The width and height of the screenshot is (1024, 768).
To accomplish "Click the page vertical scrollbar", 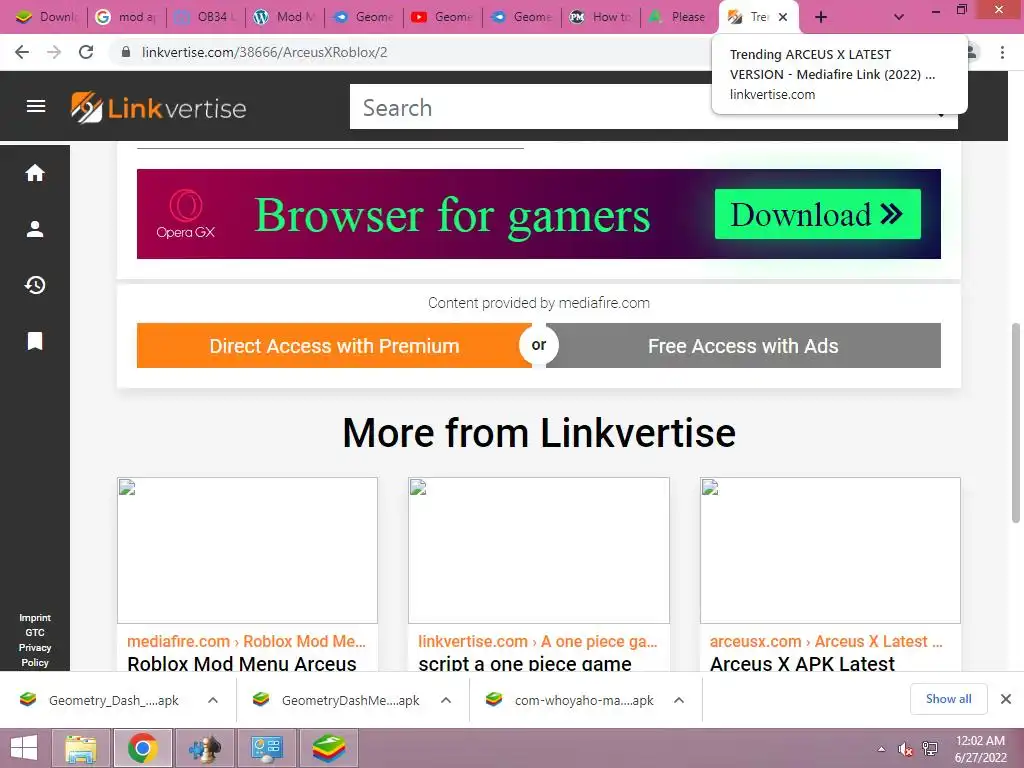I will click(x=1016, y=423).
